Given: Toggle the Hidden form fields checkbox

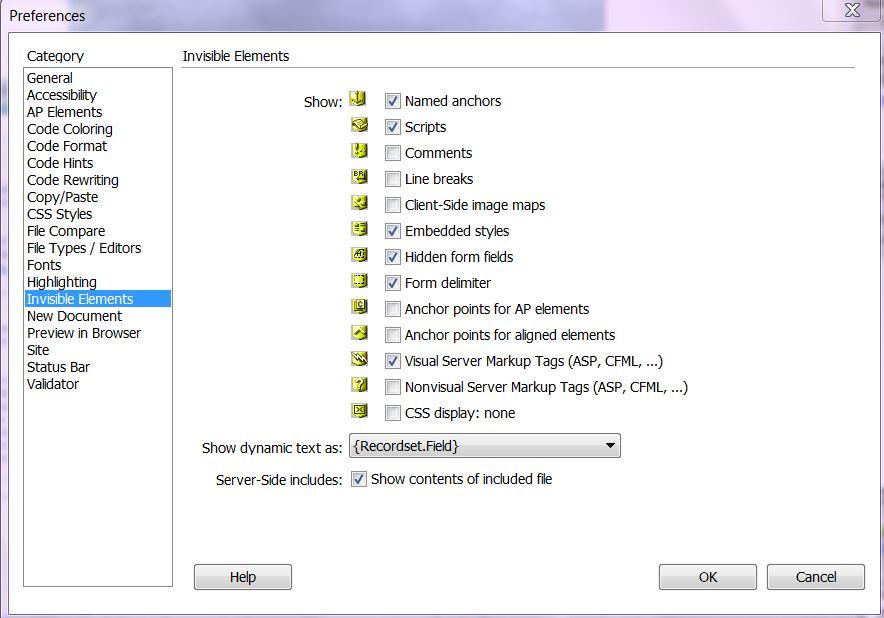Looking at the screenshot, I should click(392, 257).
